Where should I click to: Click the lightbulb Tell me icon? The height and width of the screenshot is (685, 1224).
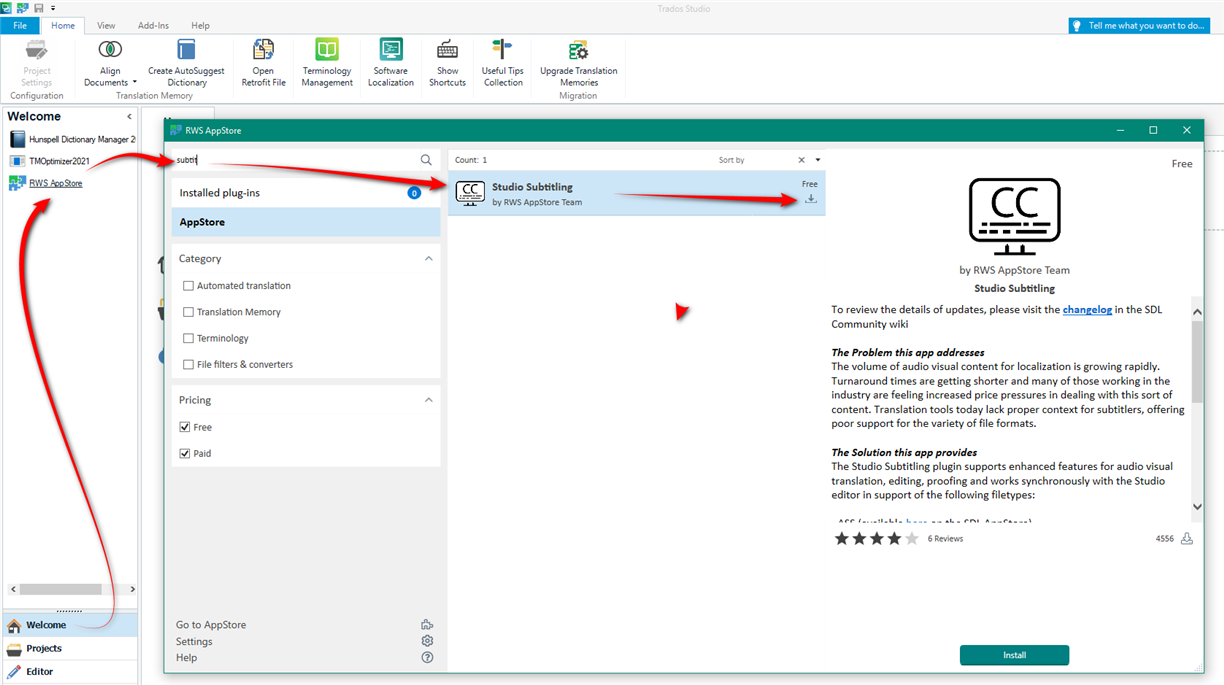click(1077, 25)
